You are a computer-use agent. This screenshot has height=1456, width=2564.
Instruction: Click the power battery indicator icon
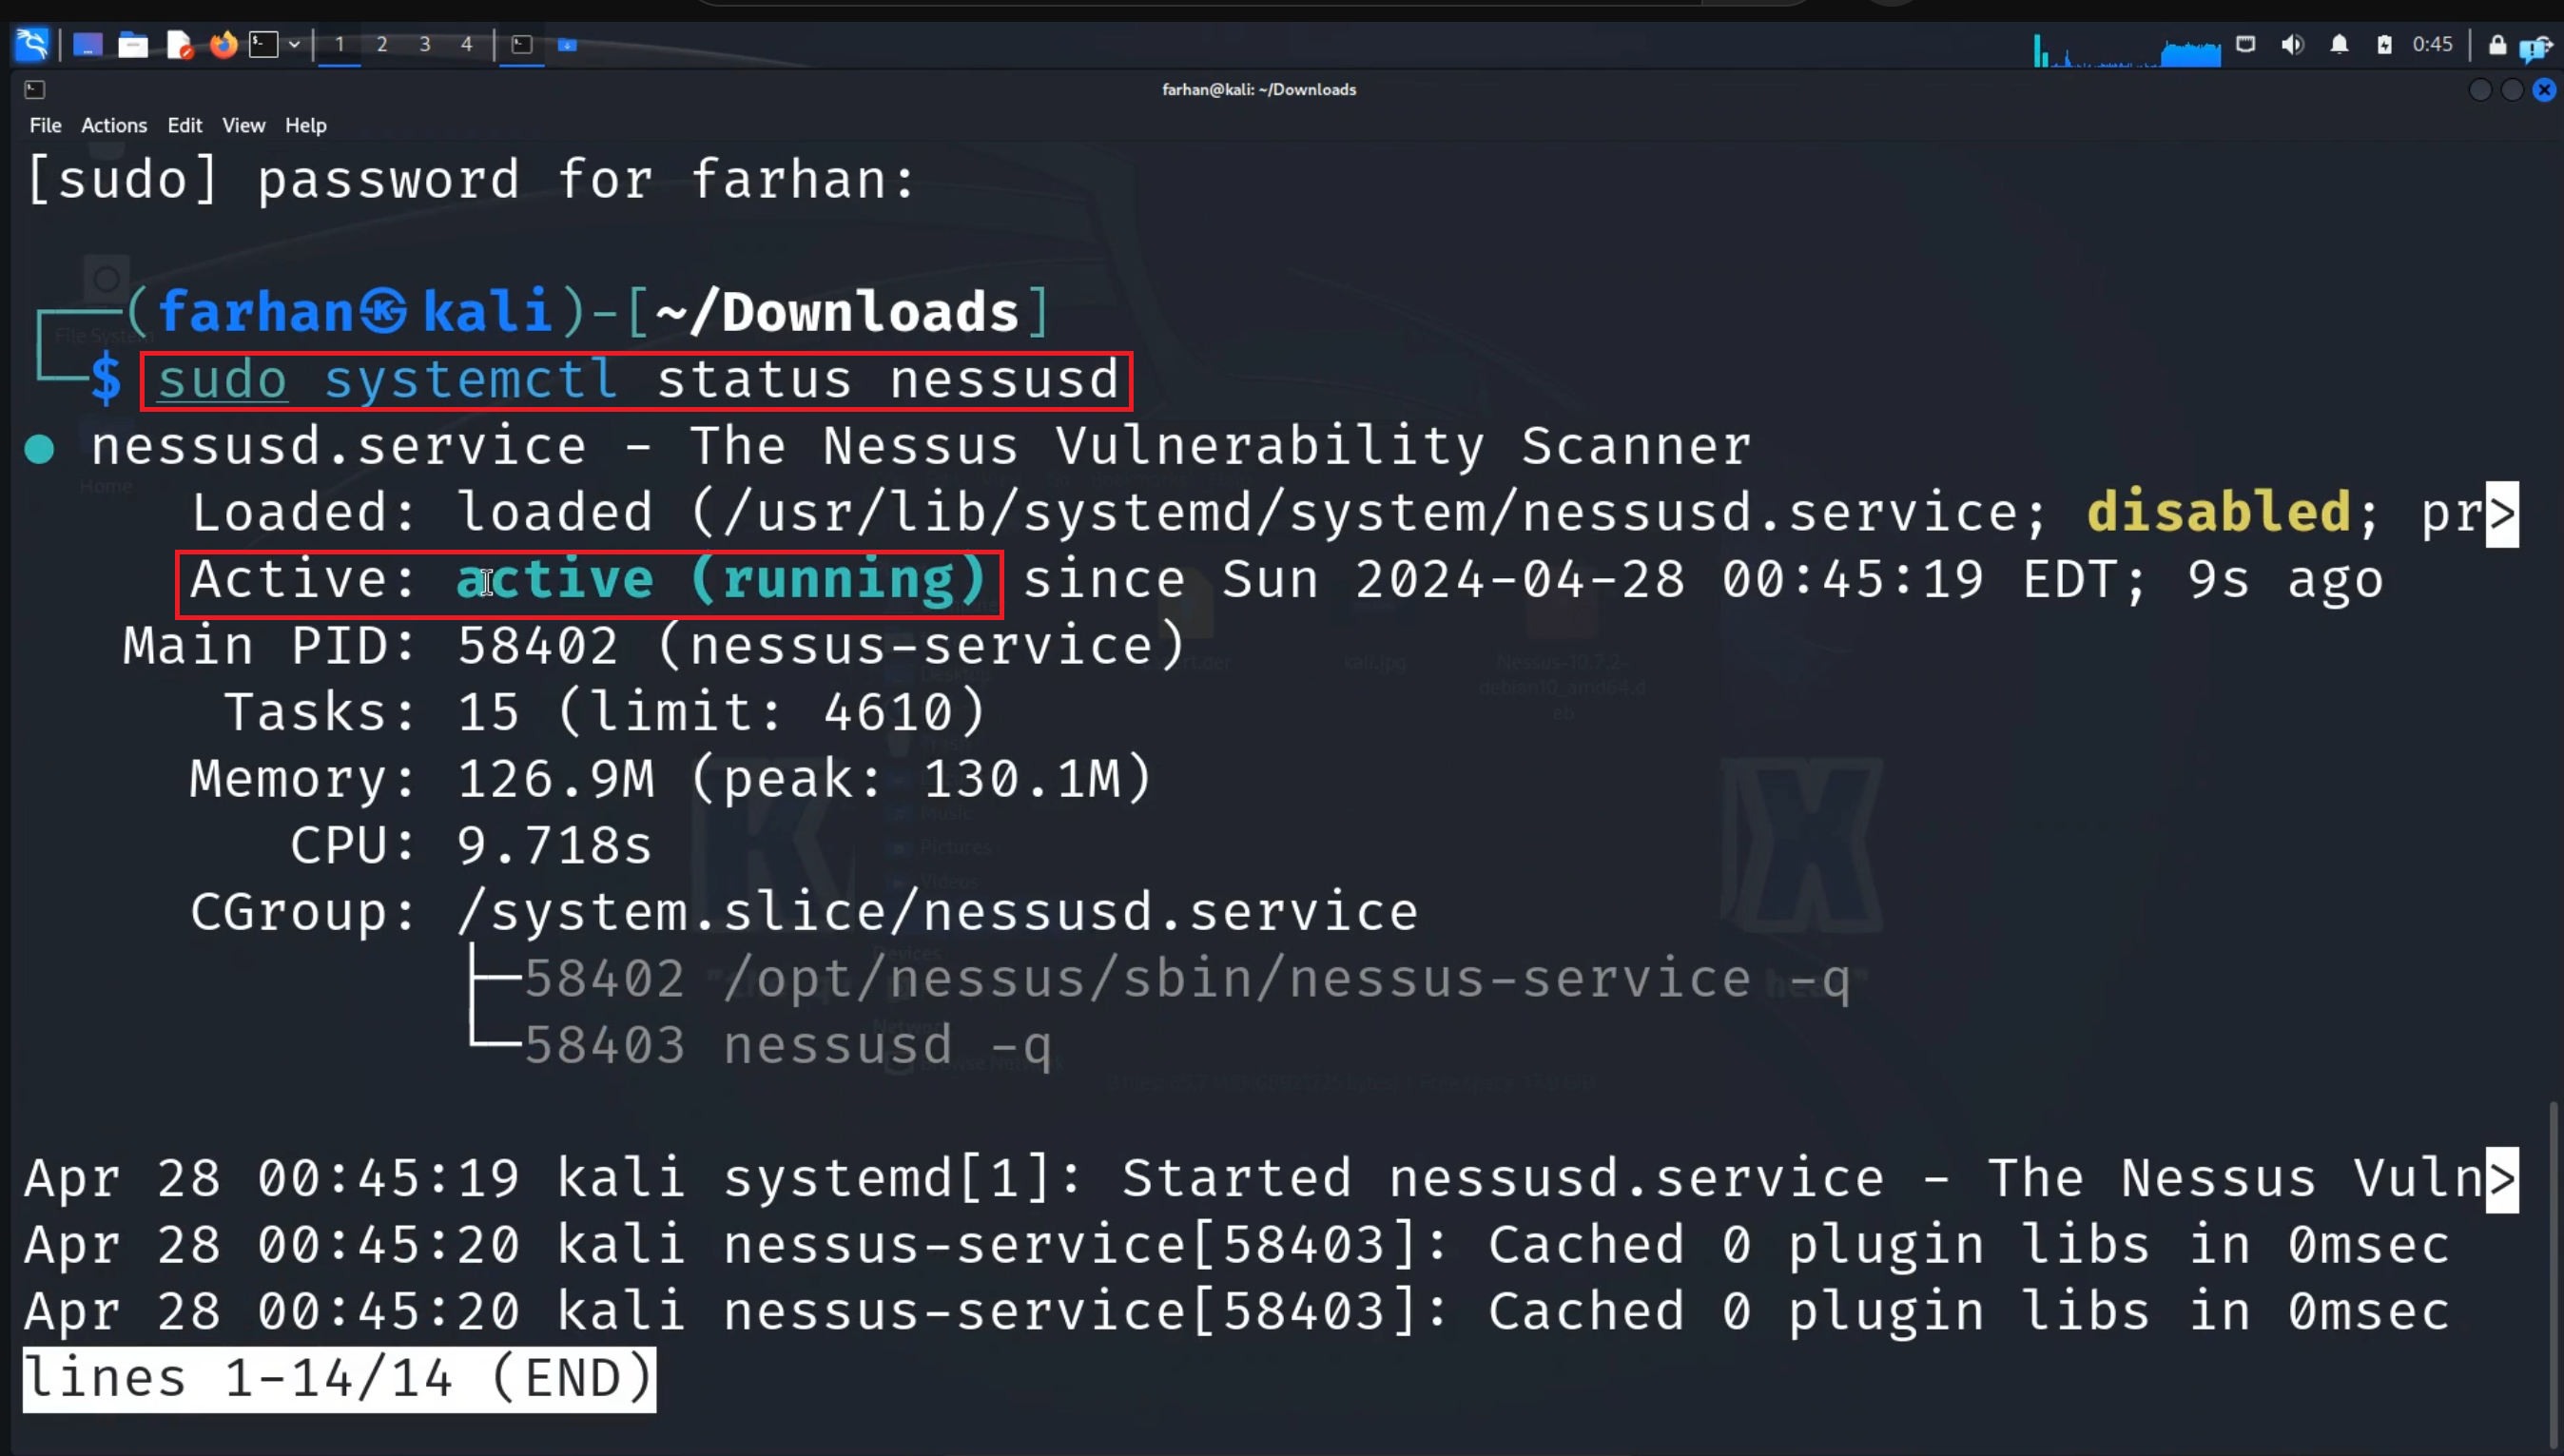[2385, 44]
